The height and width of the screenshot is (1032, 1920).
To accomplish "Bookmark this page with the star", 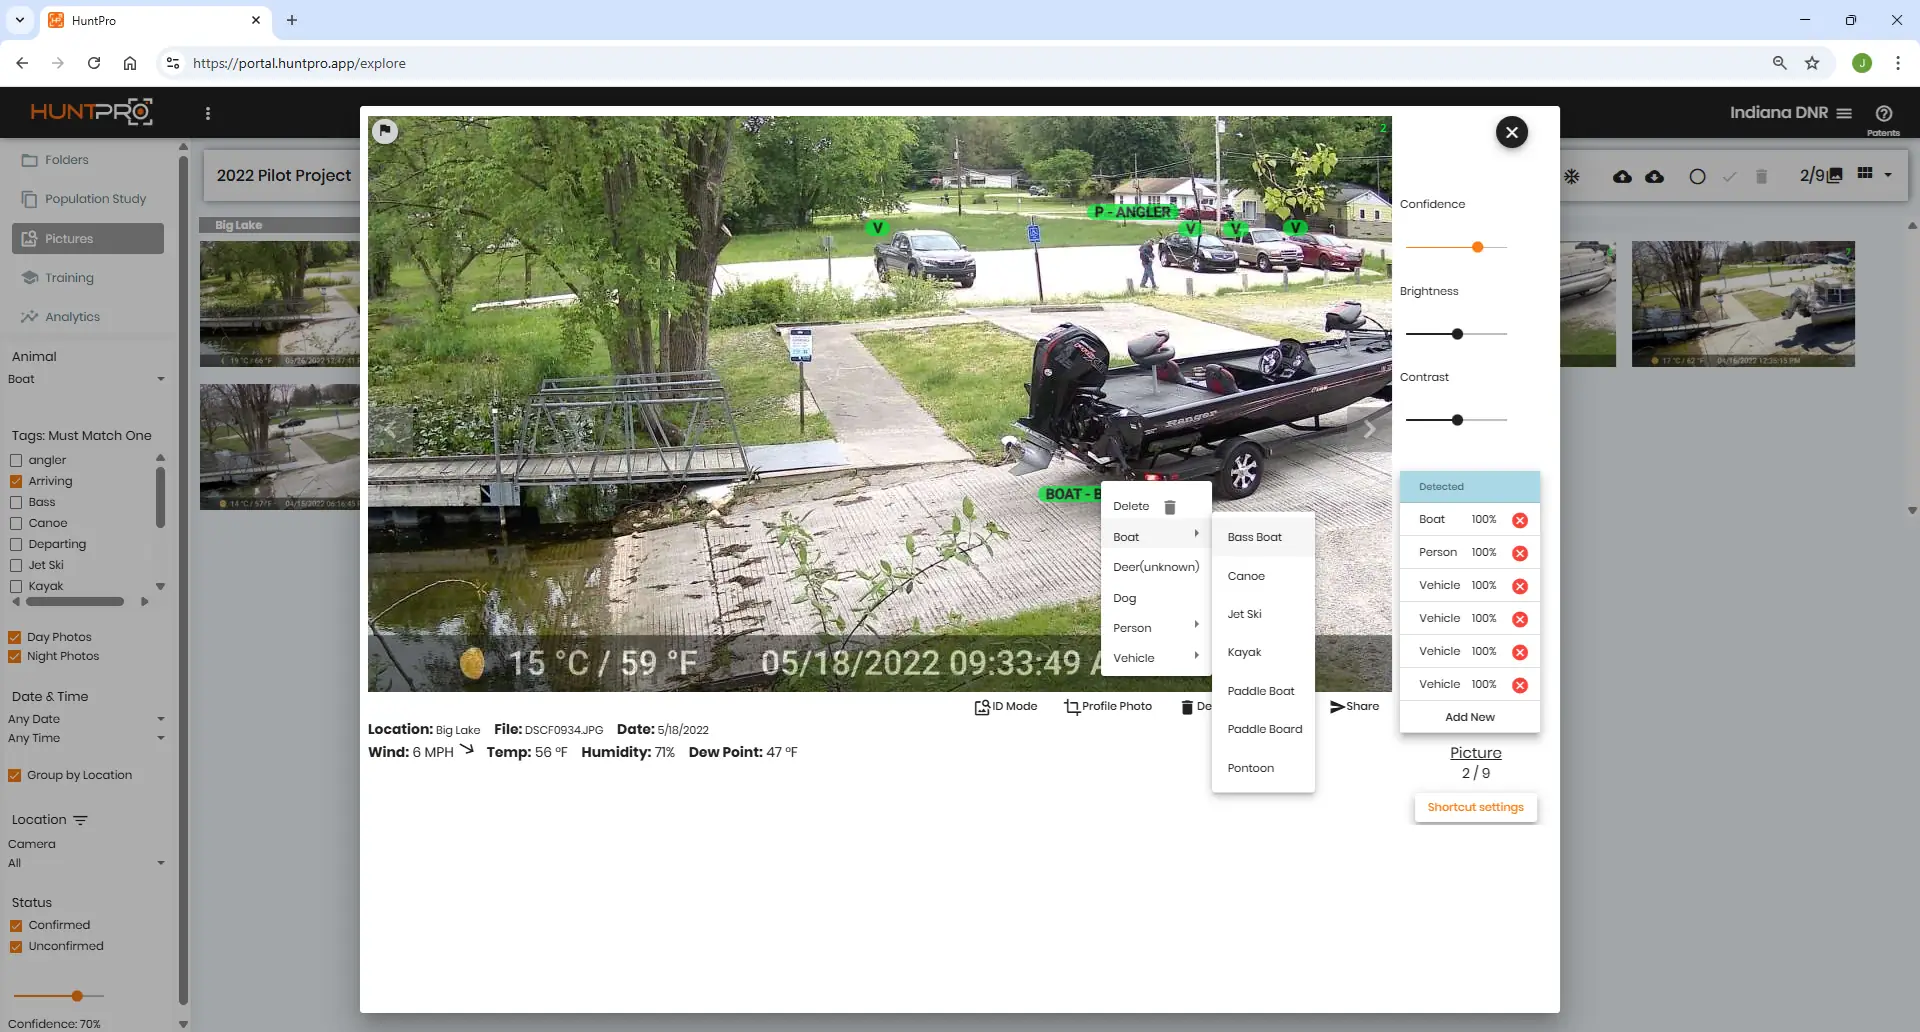I will 1812,63.
